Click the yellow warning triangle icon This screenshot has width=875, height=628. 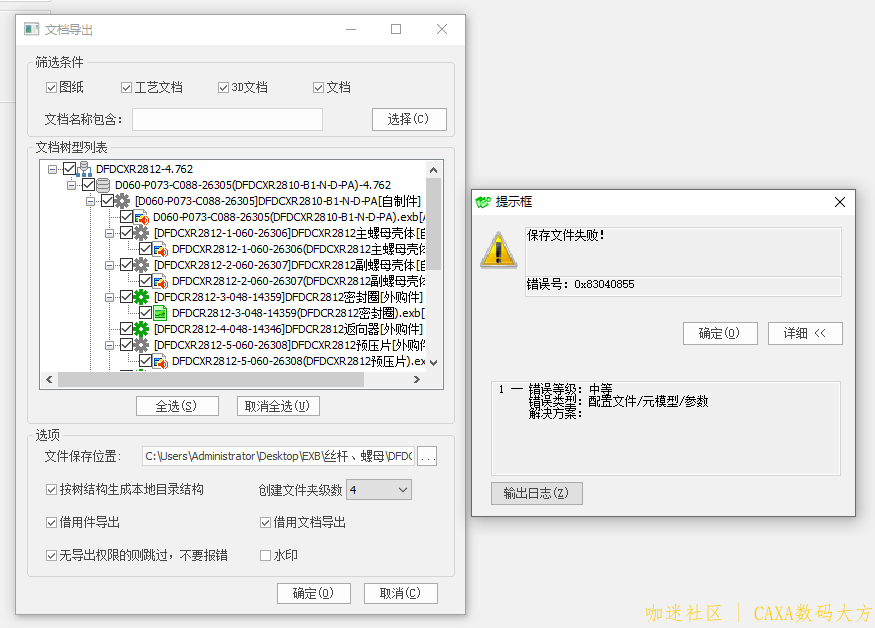point(498,250)
